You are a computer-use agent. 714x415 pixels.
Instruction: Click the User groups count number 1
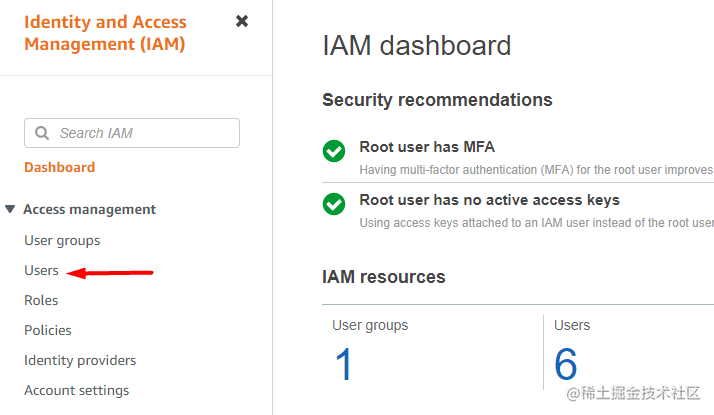tap(344, 365)
